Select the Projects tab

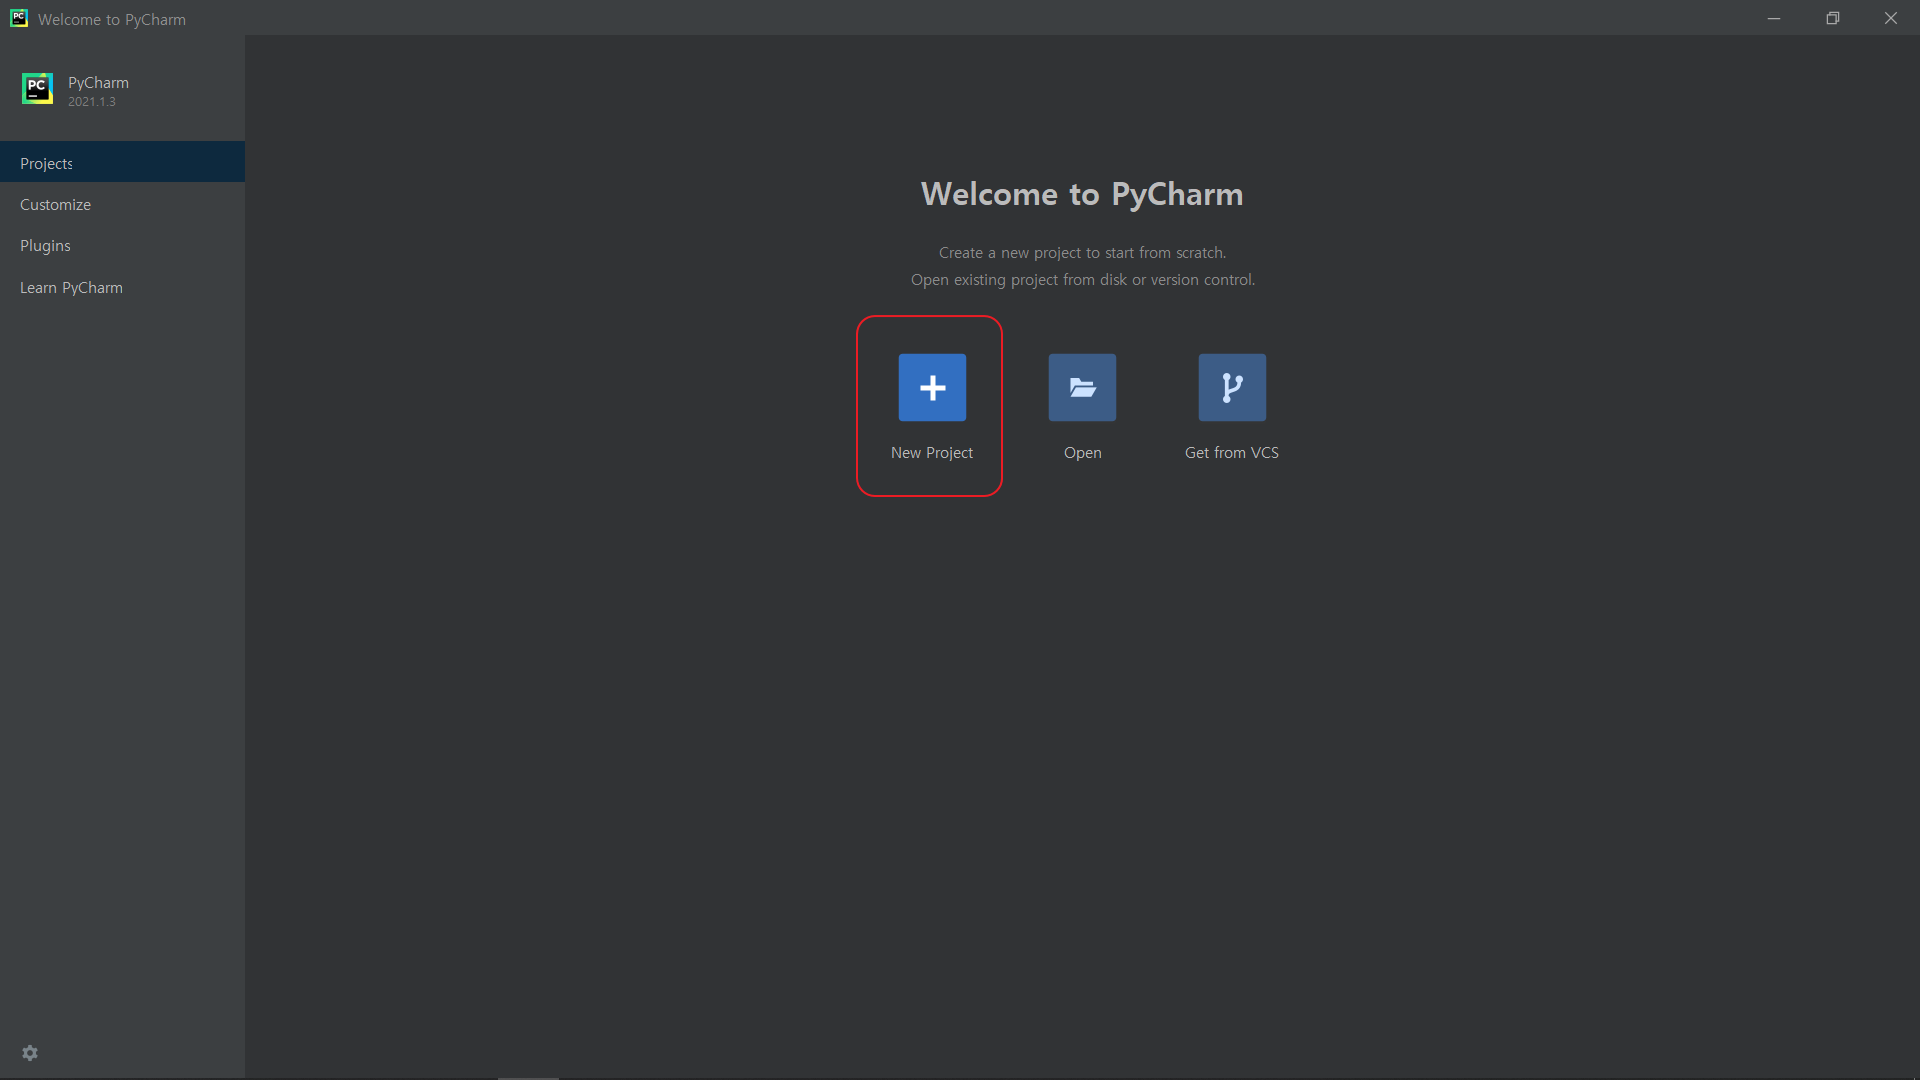(x=46, y=163)
